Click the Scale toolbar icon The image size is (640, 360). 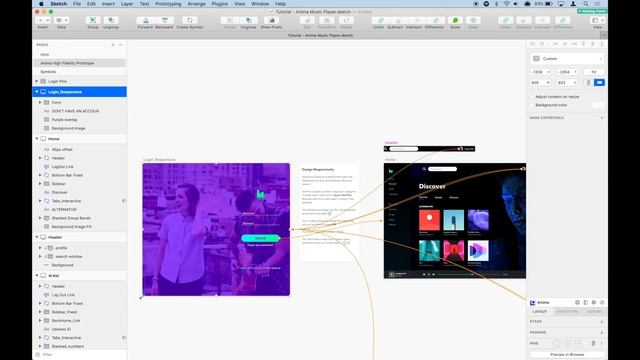click(x=455, y=20)
